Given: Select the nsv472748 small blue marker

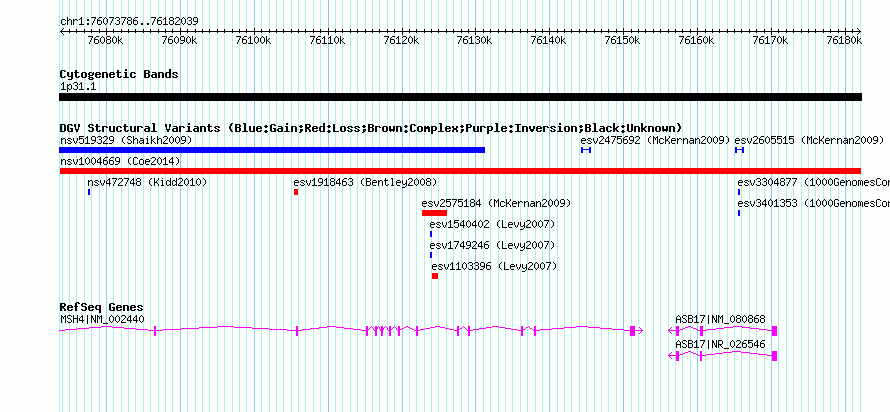Looking at the screenshot, I should (x=89, y=192).
